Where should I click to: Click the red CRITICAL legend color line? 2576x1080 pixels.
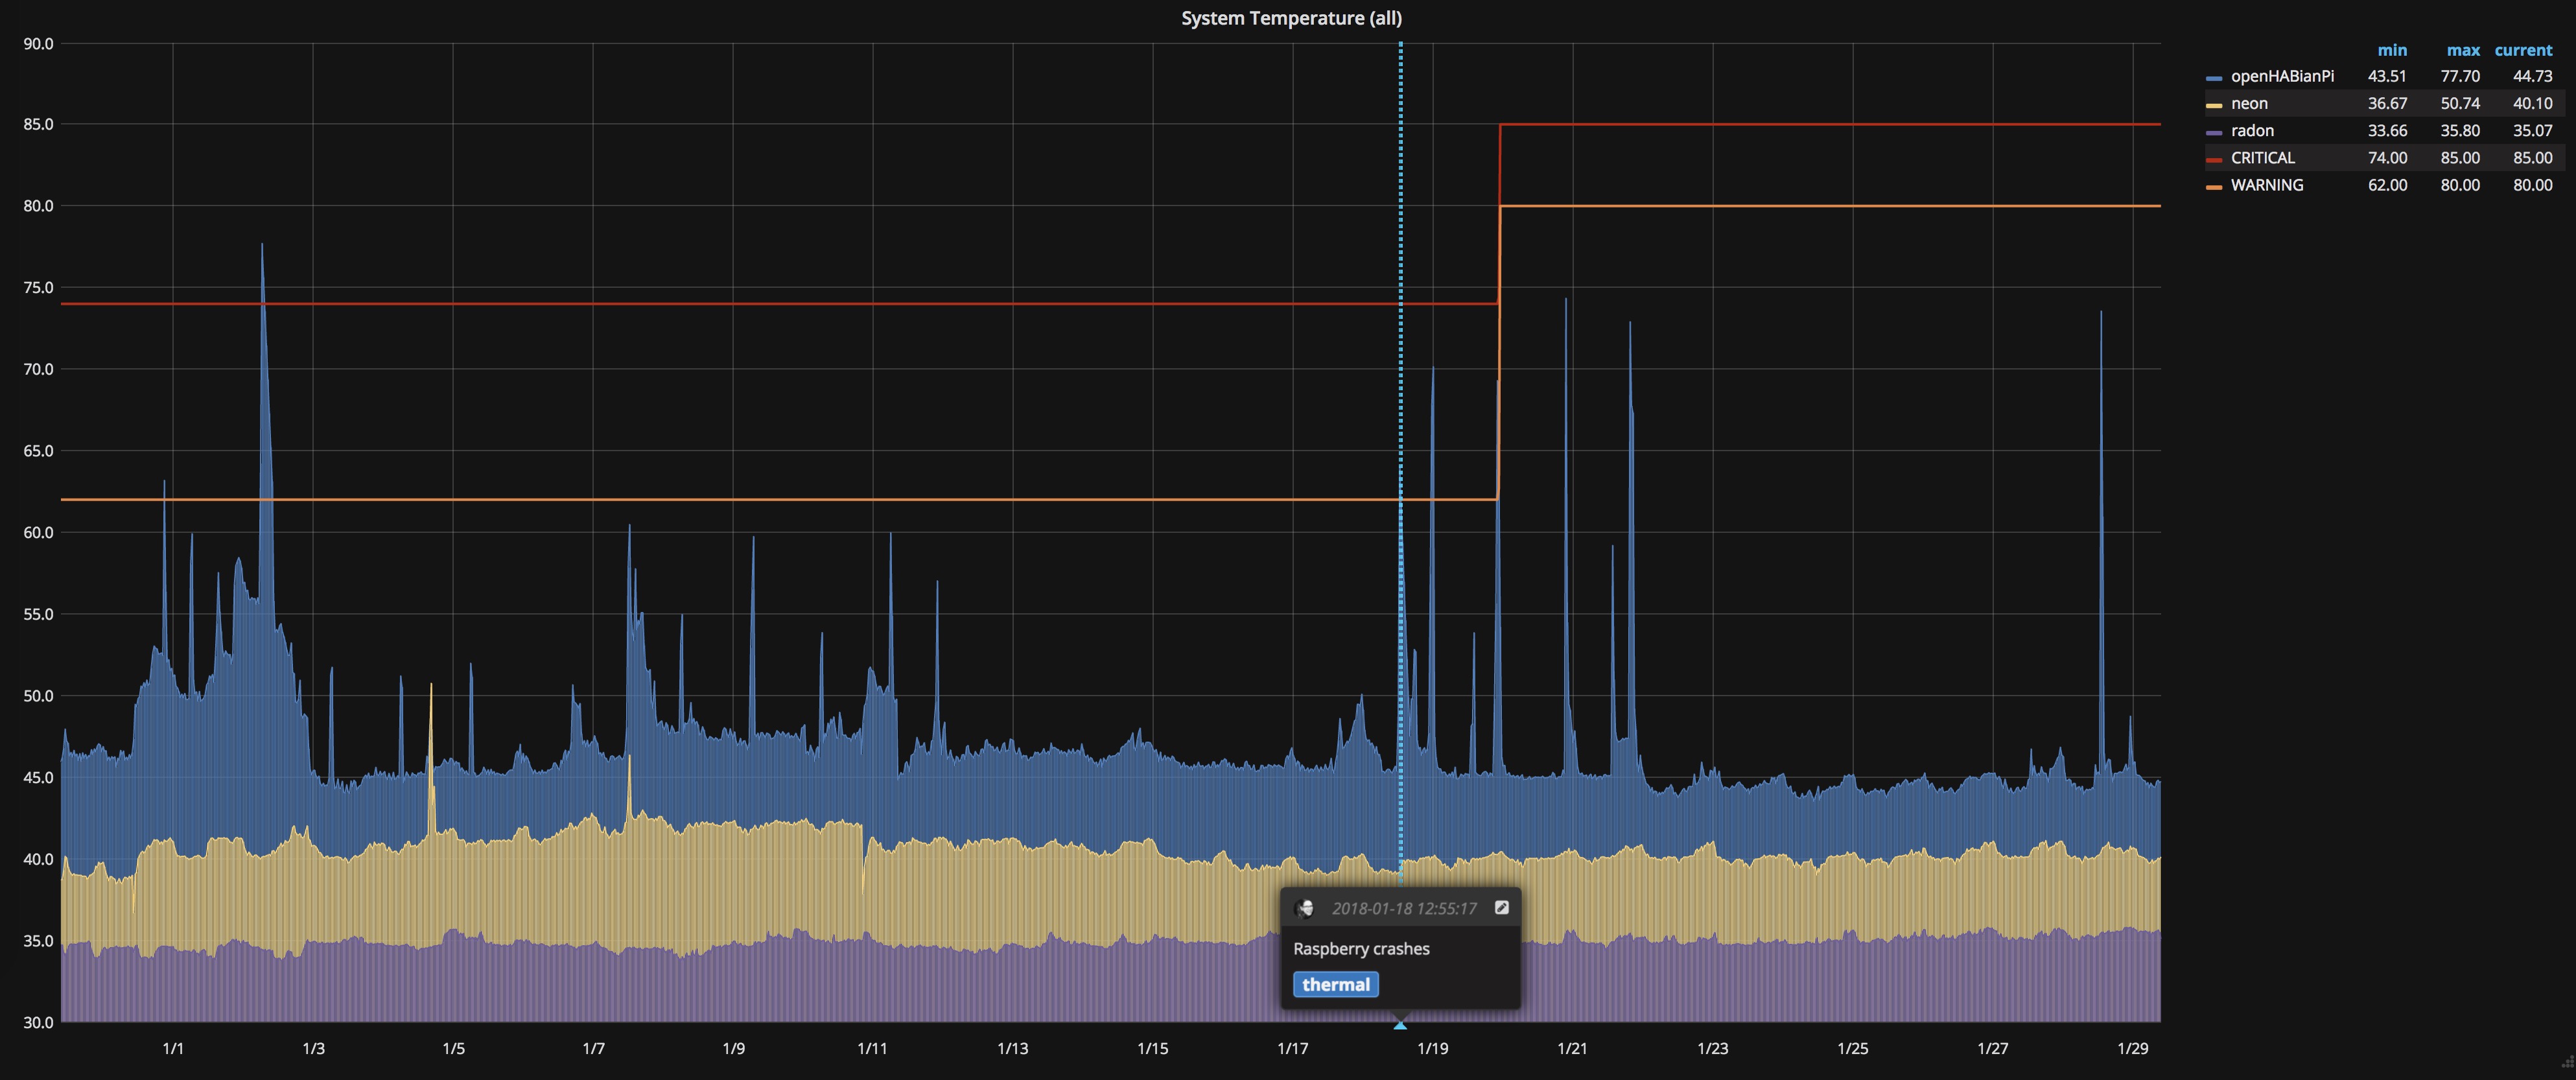pos(2214,159)
